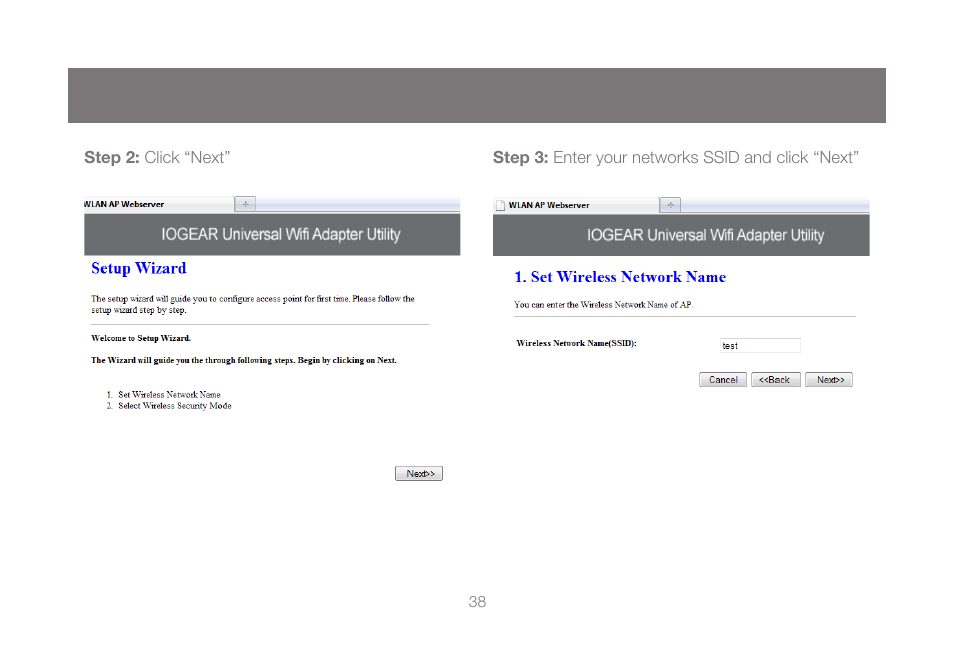Click Next>> beside the Back button
The image size is (954, 665).
tap(829, 380)
